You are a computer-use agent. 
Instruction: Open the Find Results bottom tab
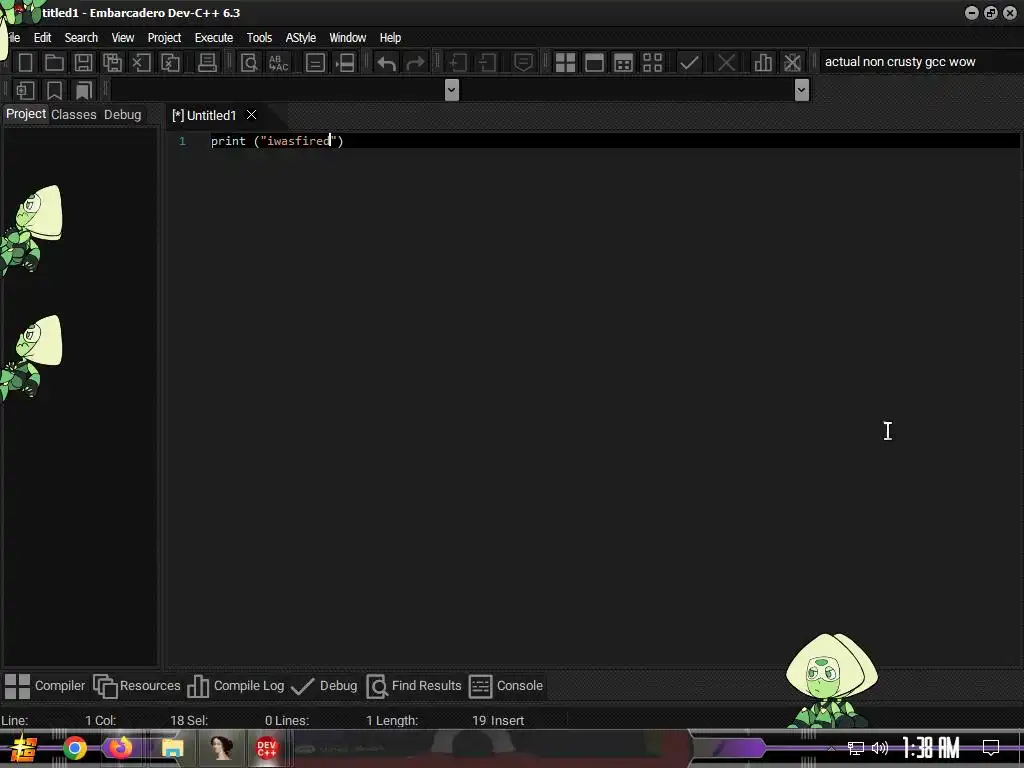click(413, 686)
